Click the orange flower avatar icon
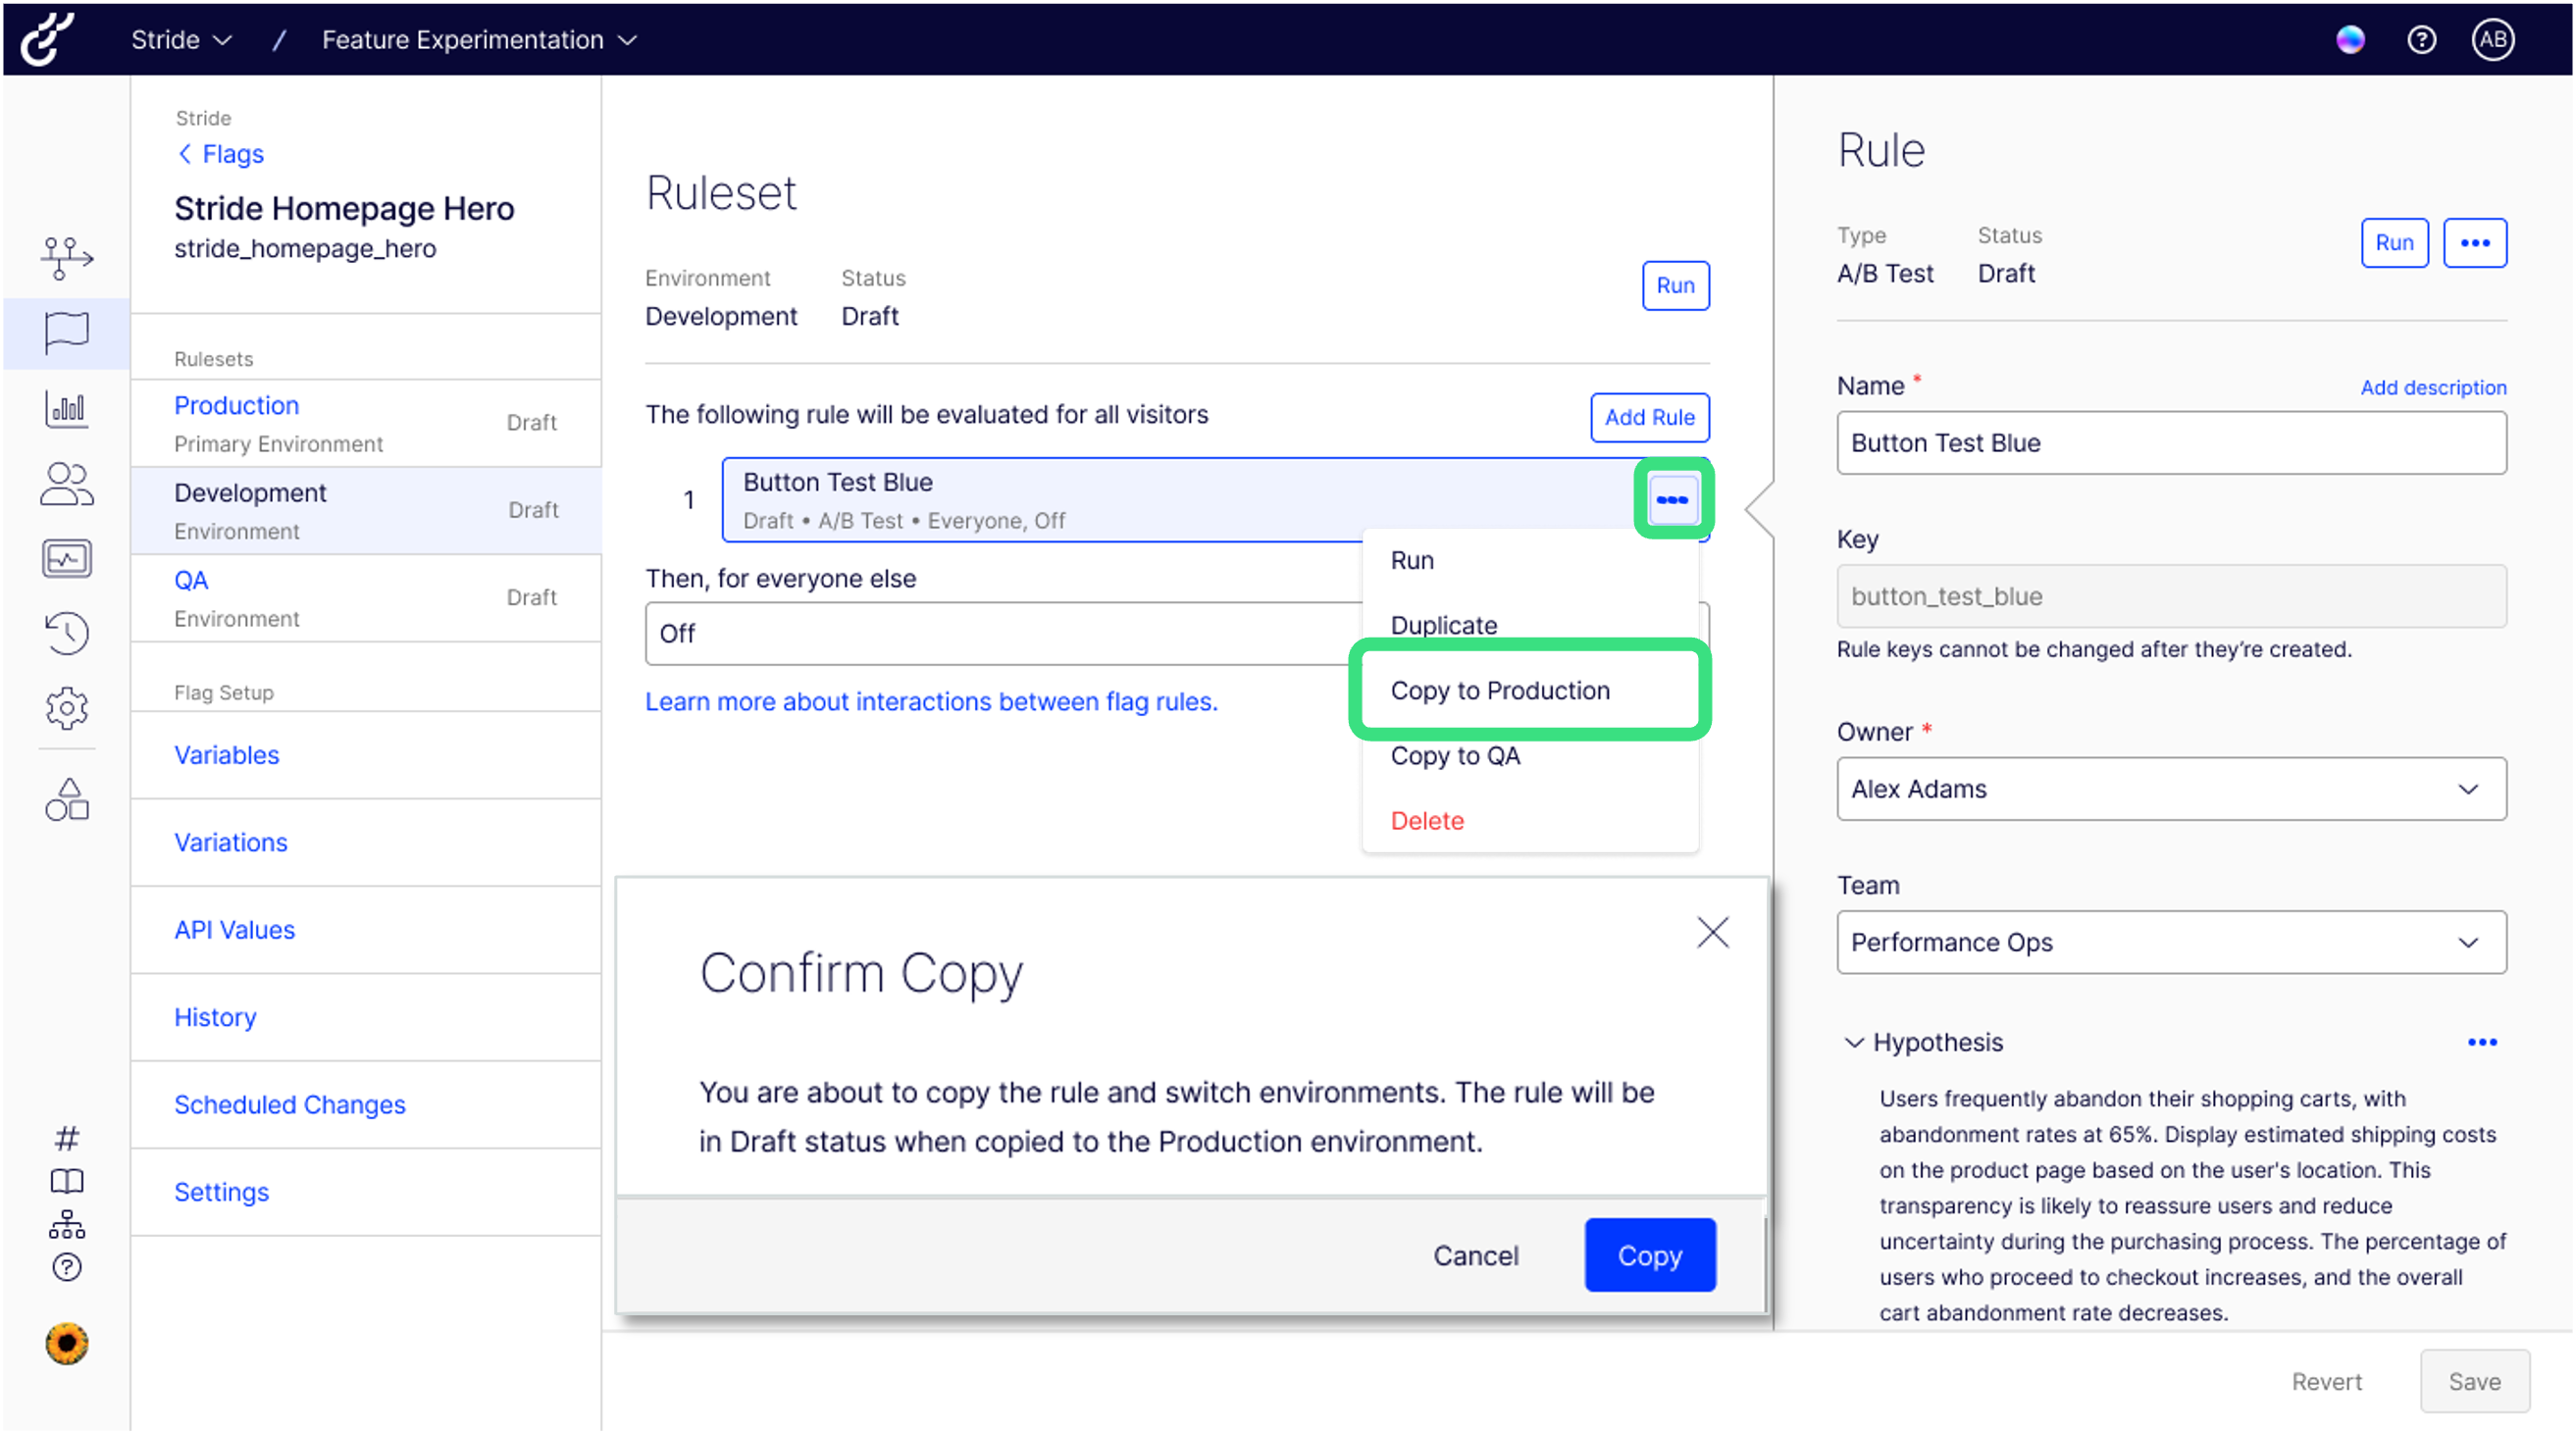This screenshot has width=2576, height=1434. [66, 1343]
